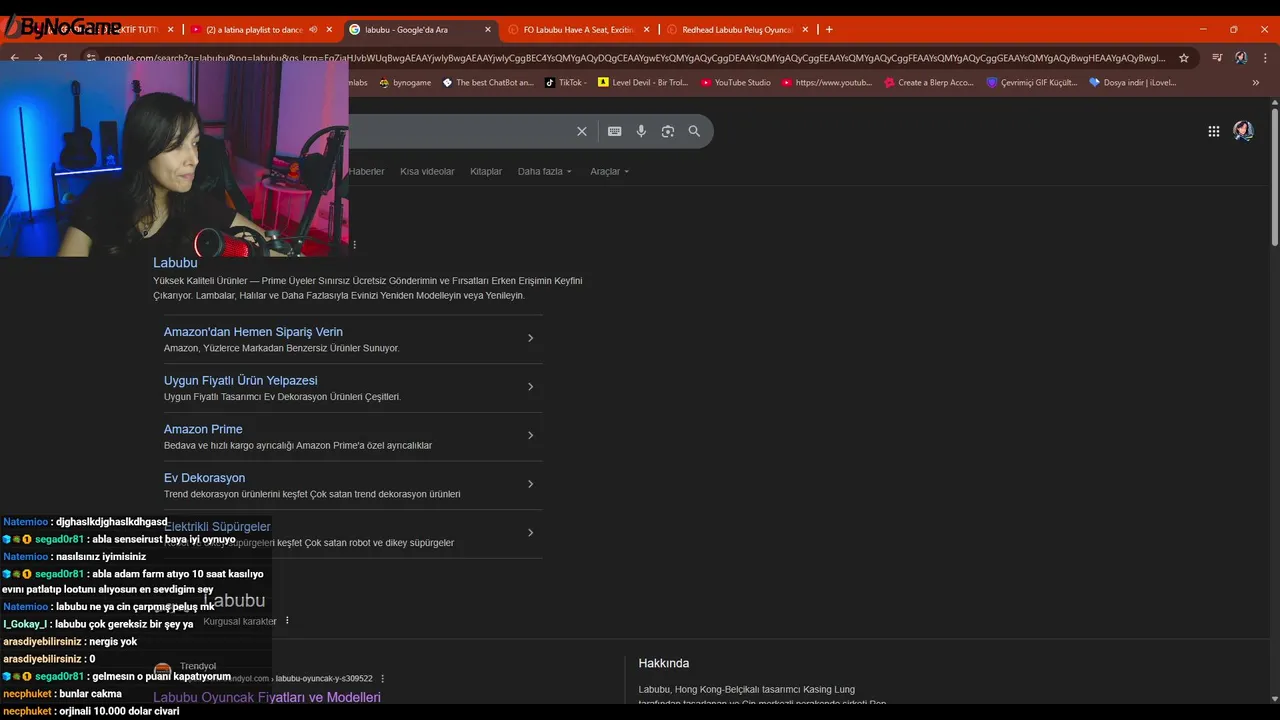Image resolution: width=1280 pixels, height=720 pixels.
Task: Expand chevron on 'Uygun Fiyatlı Ürün Yelpazesi' row
Action: pyautogui.click(x=530, y=387)
